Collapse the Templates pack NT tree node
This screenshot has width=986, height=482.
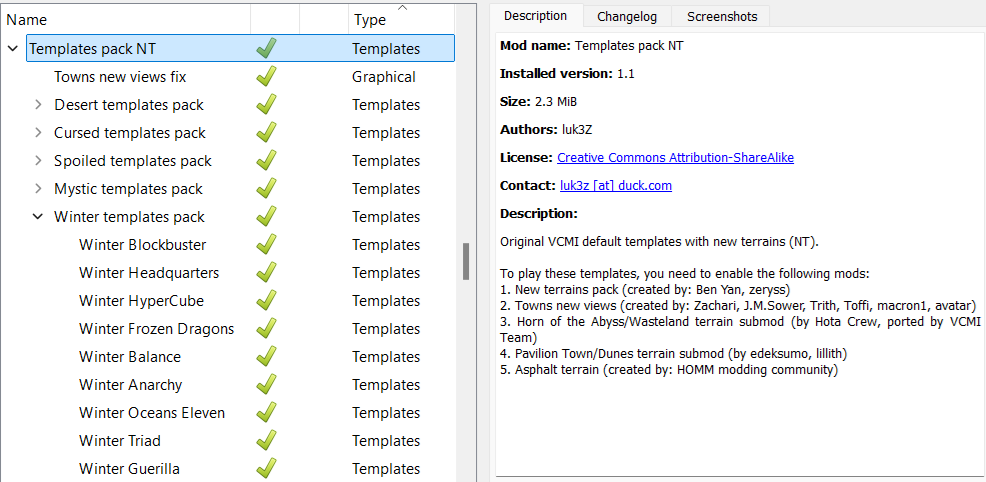13,49
